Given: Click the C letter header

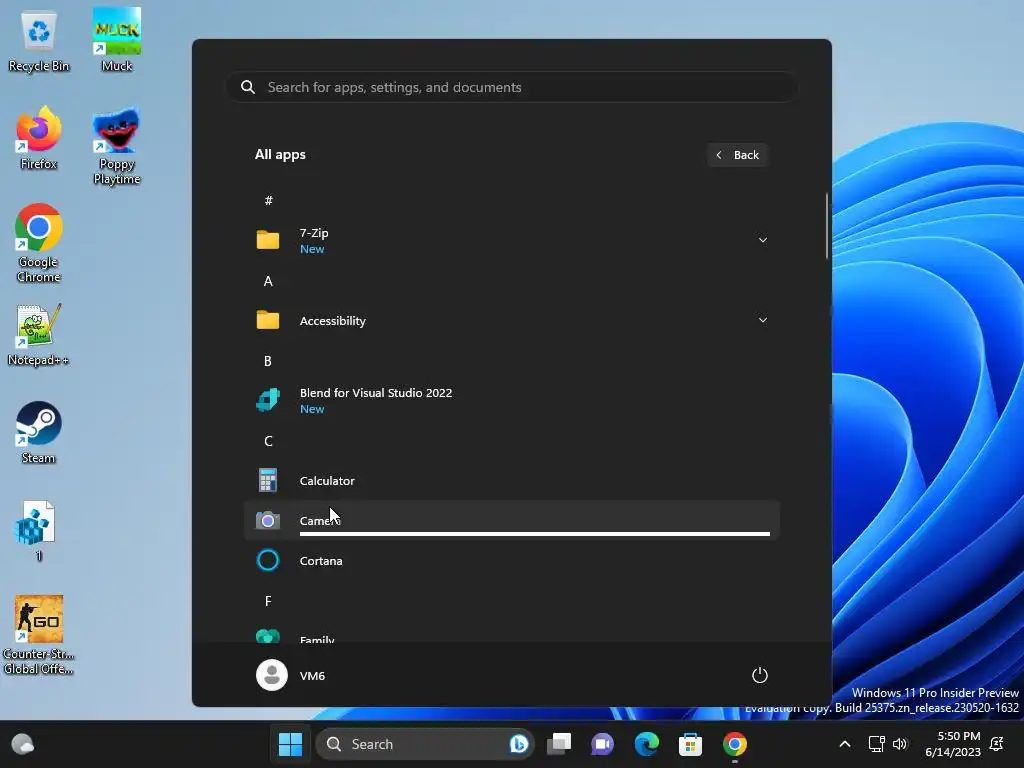Looking at the screenshot, I should click(268, 441).
